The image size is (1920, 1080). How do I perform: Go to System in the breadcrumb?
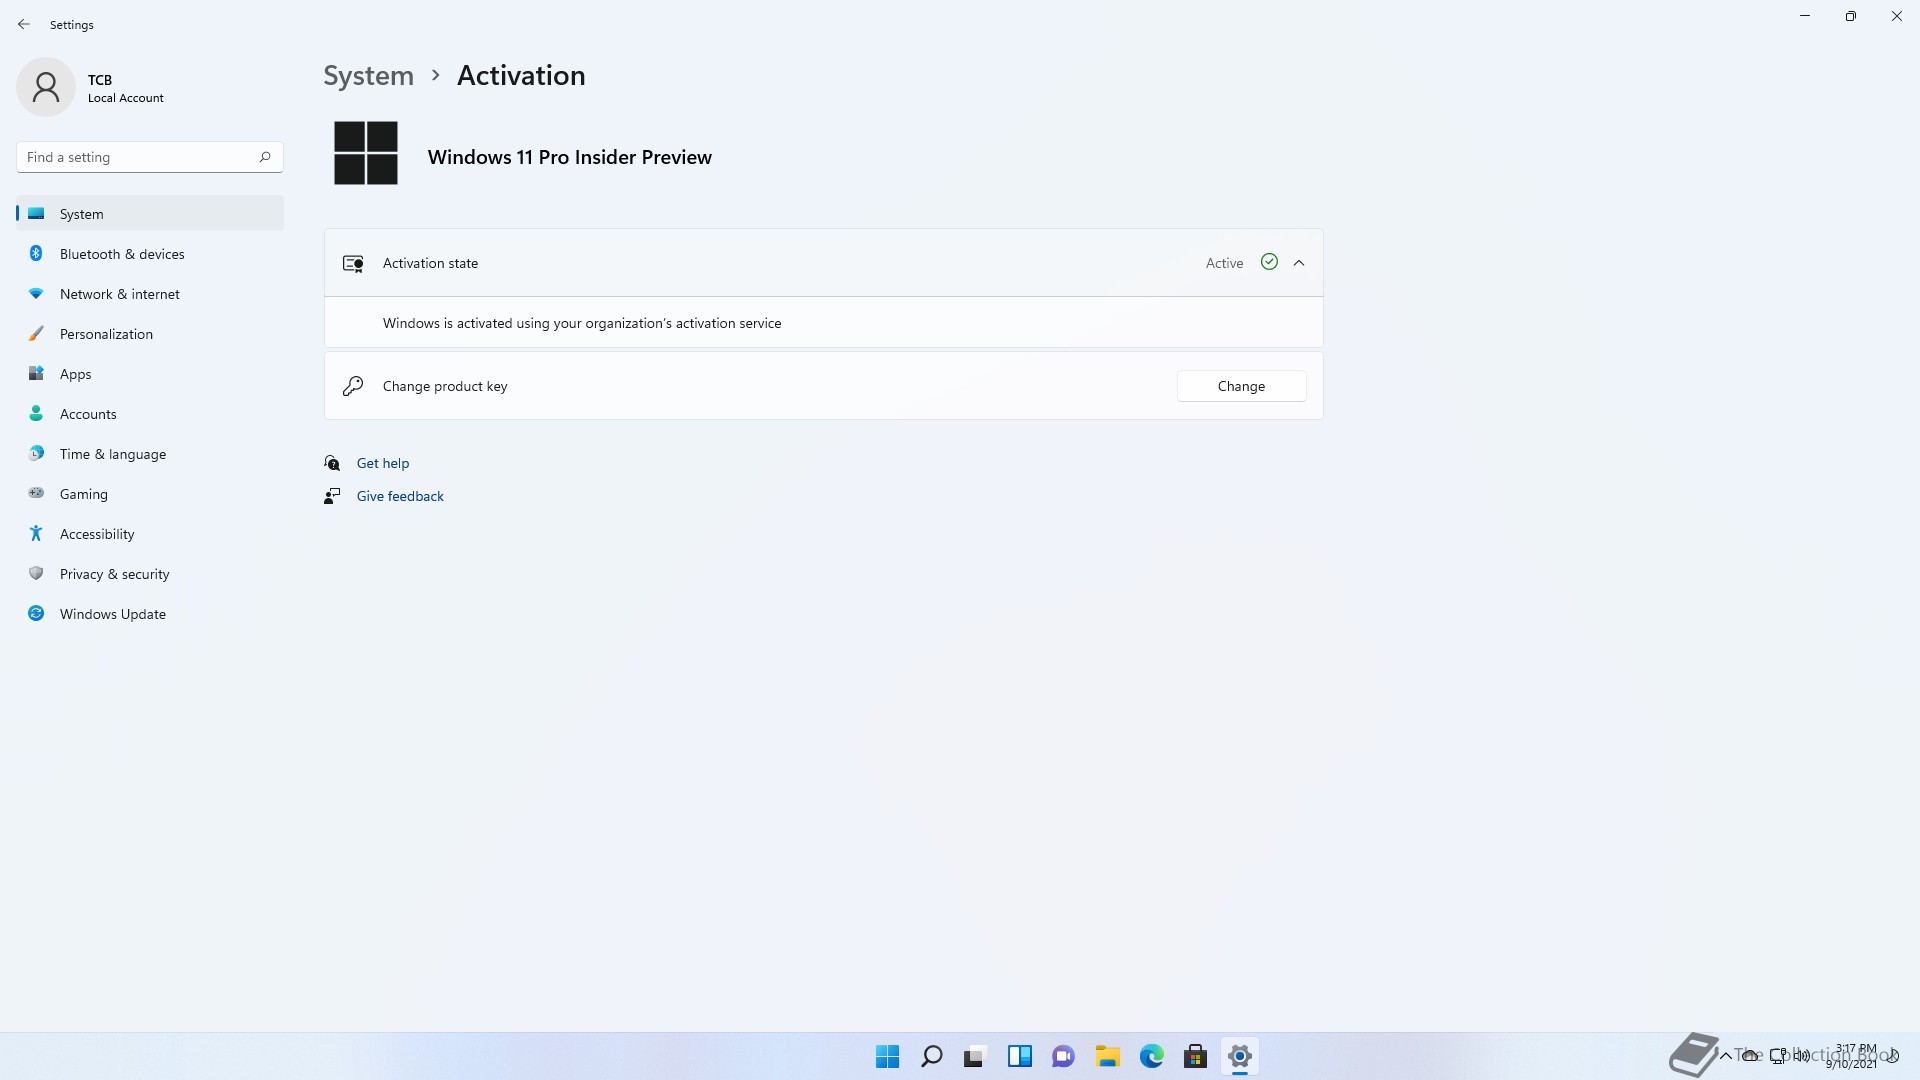tap(368, 76)
